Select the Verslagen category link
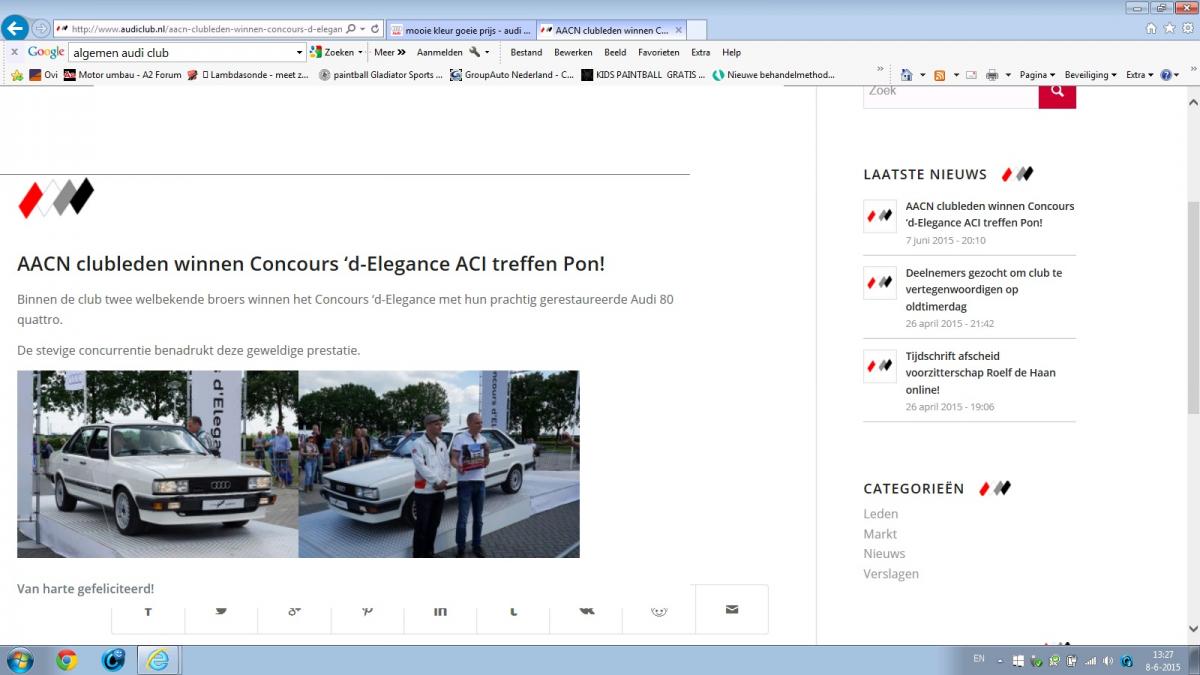Screen dimensions: 1200x675 tap(891, 574)
